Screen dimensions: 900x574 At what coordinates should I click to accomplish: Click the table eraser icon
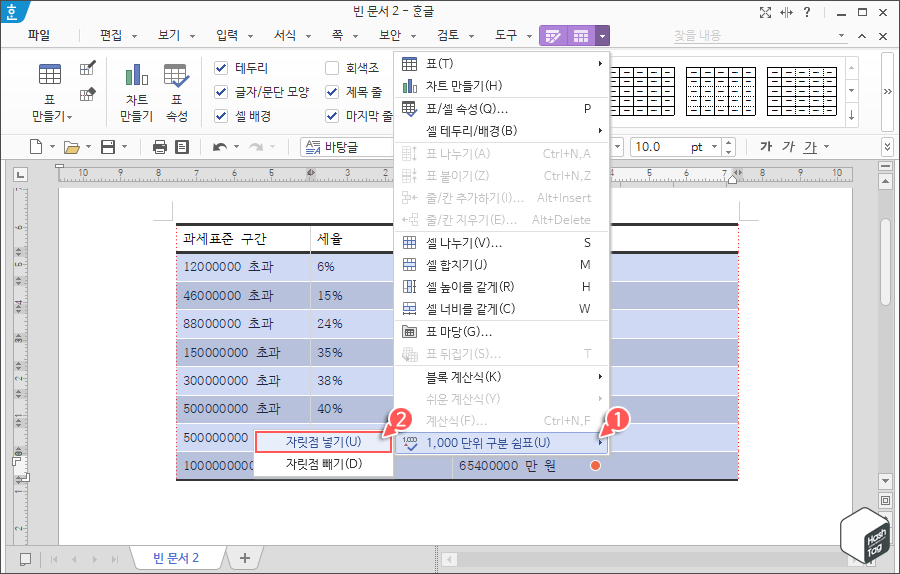(87, 94)
